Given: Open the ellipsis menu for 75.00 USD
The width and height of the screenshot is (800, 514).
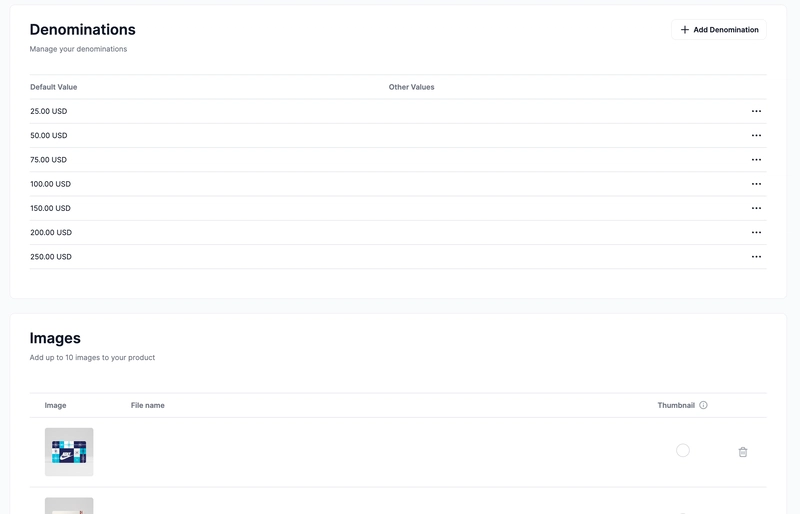Looking at the screenshot, I should pyautogui.click(x=756, y=160).
